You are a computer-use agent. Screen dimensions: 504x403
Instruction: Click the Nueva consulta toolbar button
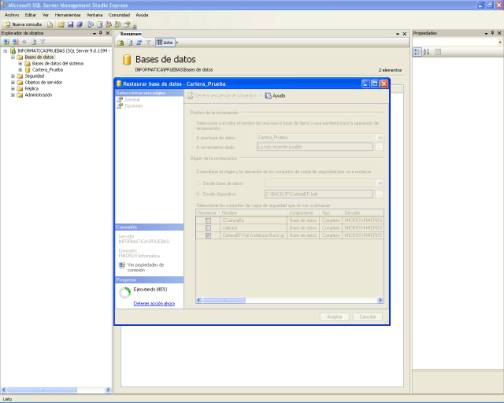point(23,24)
